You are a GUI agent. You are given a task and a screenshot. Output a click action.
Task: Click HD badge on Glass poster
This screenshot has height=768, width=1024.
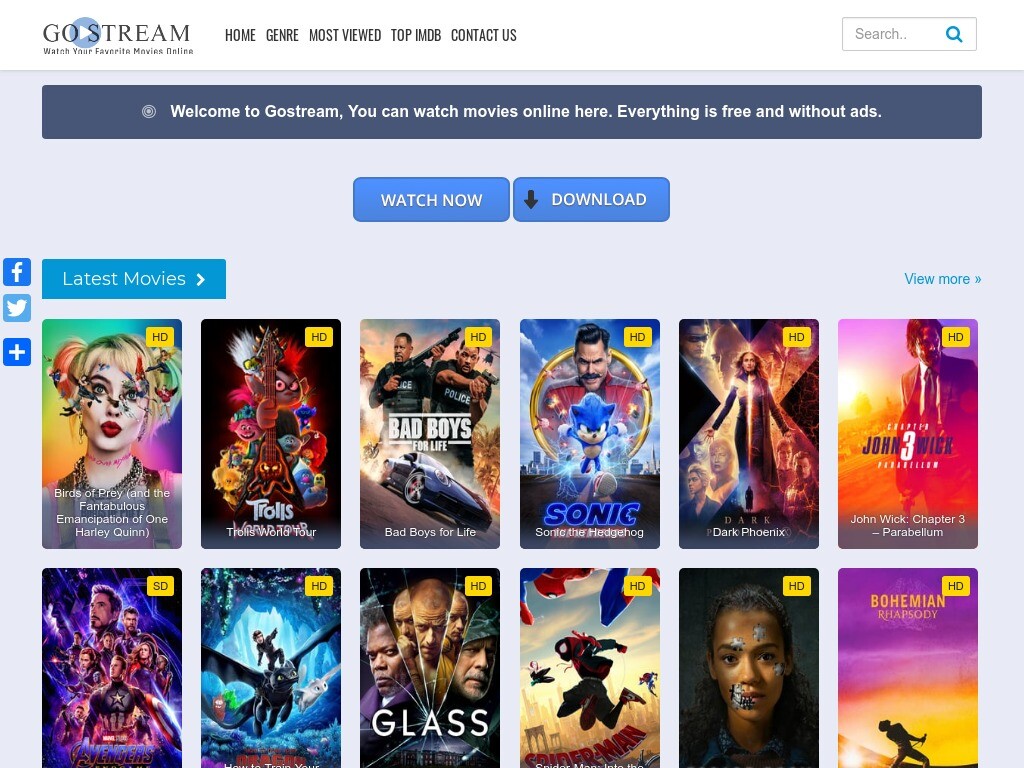[478, 586]
